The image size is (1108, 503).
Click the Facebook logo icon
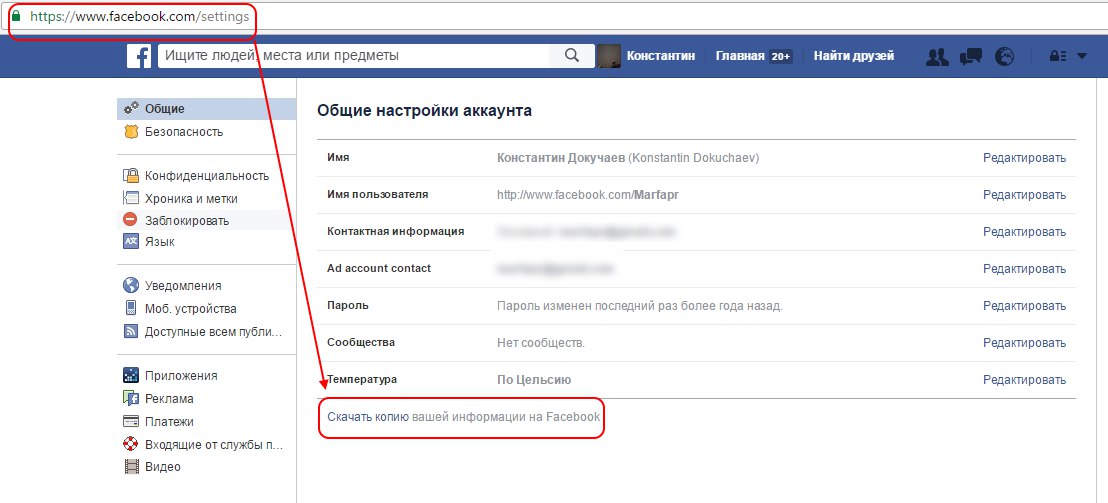coord(139,56)
